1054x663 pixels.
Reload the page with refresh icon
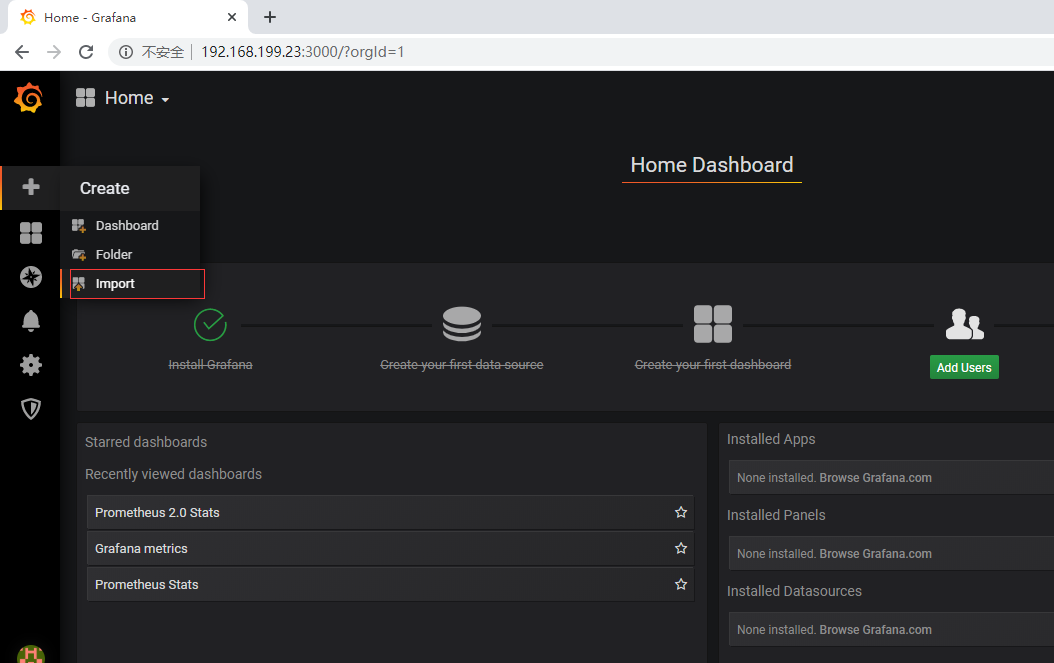click(x=86, y=52)
